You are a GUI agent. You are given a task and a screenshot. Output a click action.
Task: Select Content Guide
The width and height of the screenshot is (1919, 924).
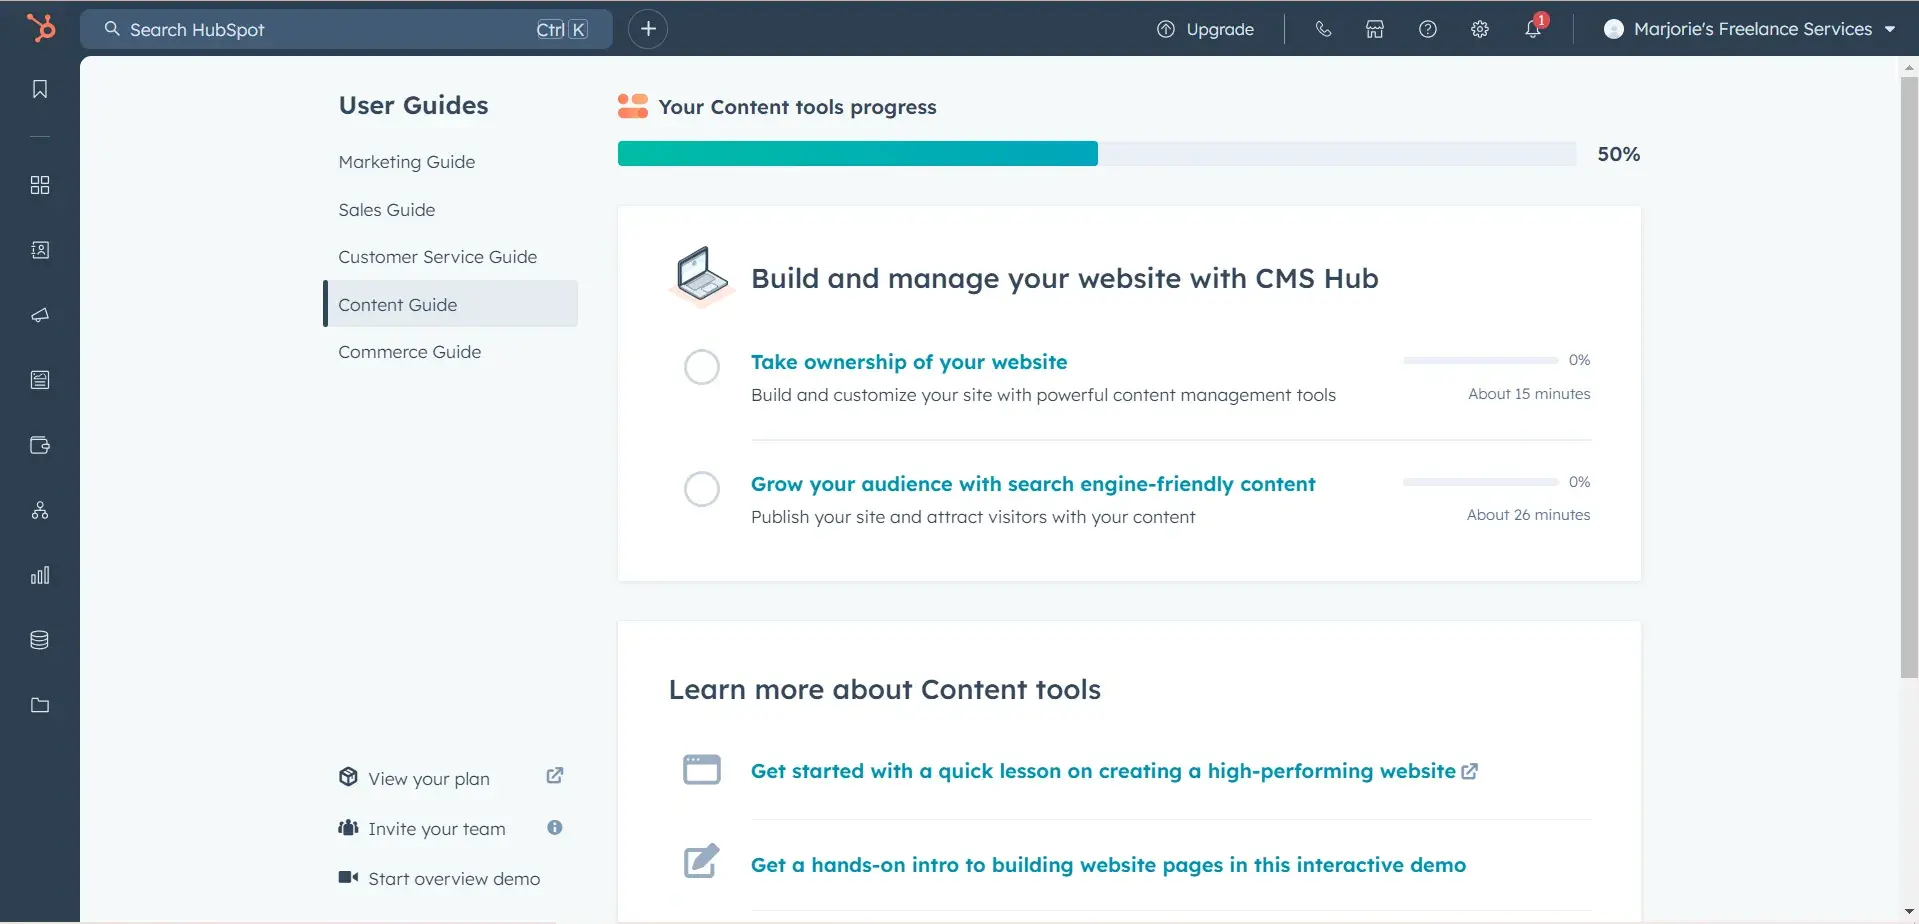click(450, 304)
